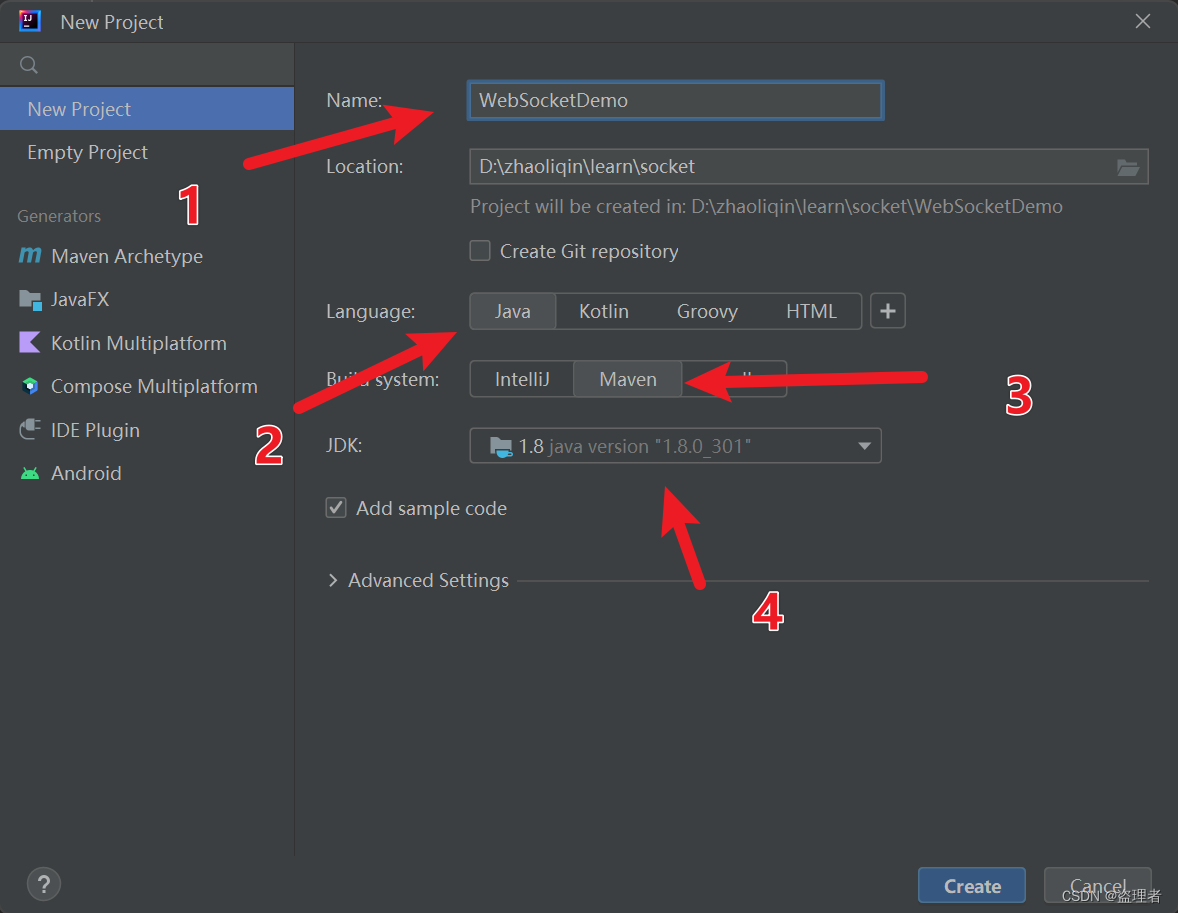Set build system to IntelliJ
Viewport: 1178px width, 913px height.
(522, 379)
